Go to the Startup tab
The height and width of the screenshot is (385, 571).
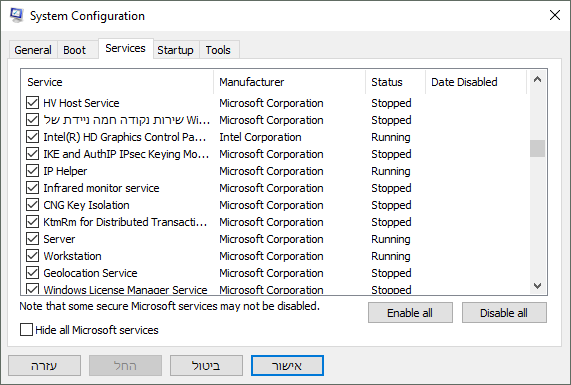175,50
